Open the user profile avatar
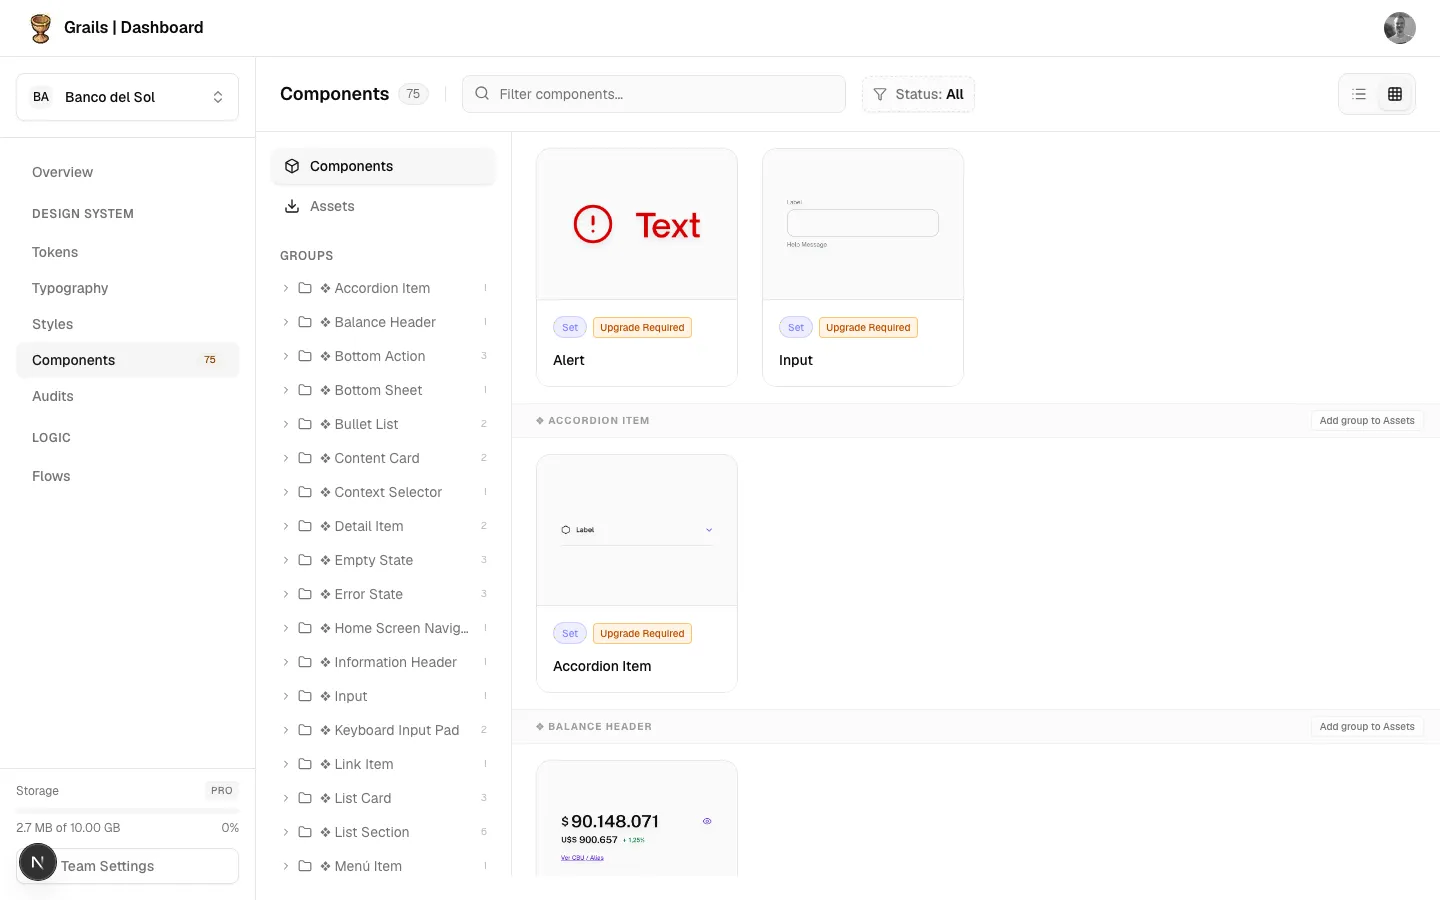The width and height of the screenshot is (1440, 900). point(1399,28)
